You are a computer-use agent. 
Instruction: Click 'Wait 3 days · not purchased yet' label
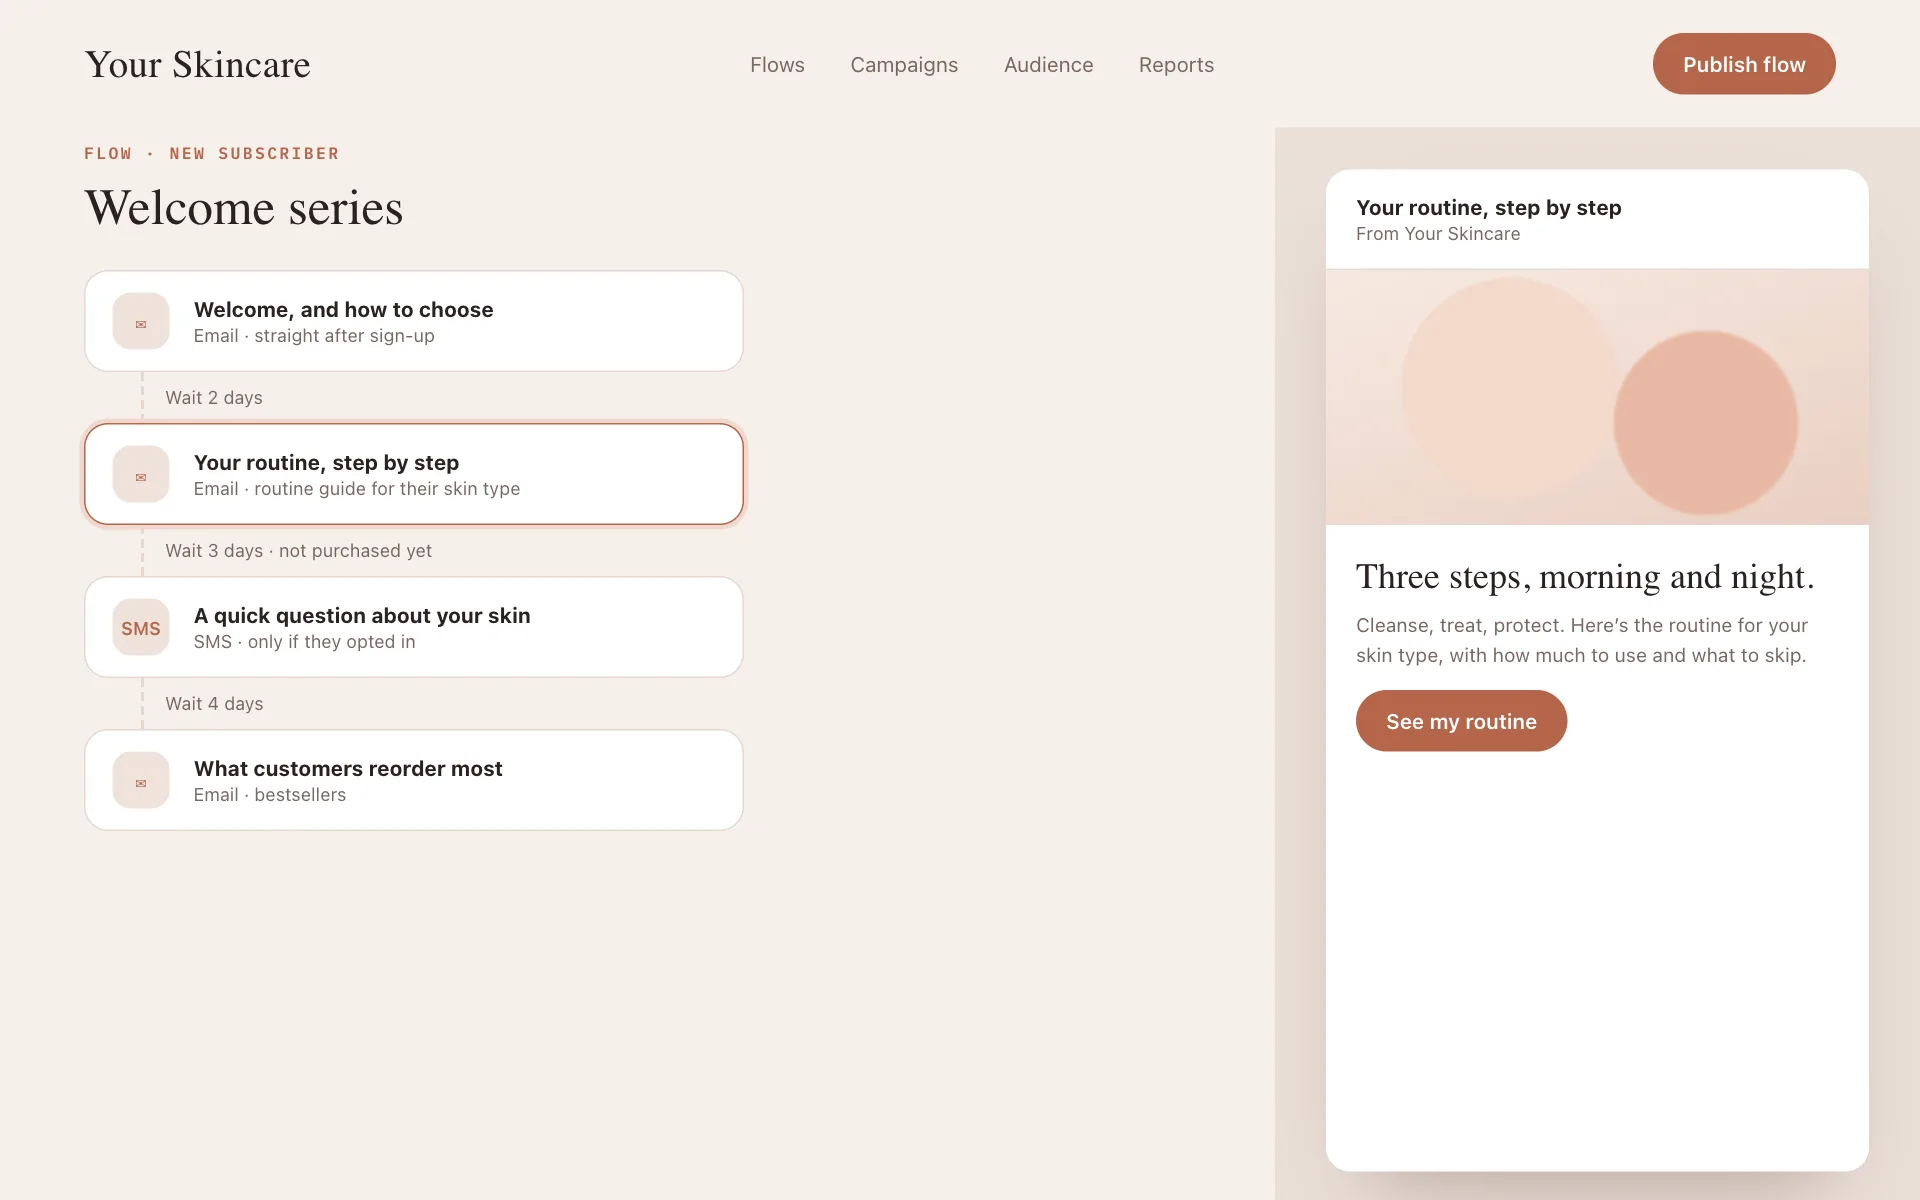click(298, 551)
